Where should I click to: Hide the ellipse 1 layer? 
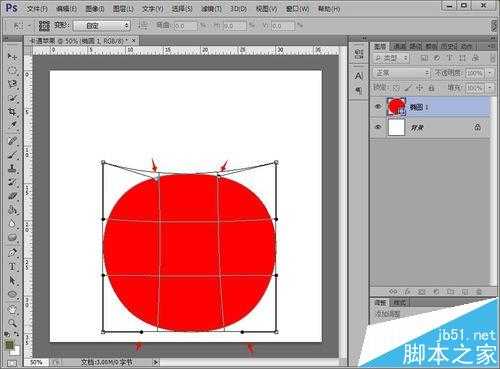(x=378, y=106)
